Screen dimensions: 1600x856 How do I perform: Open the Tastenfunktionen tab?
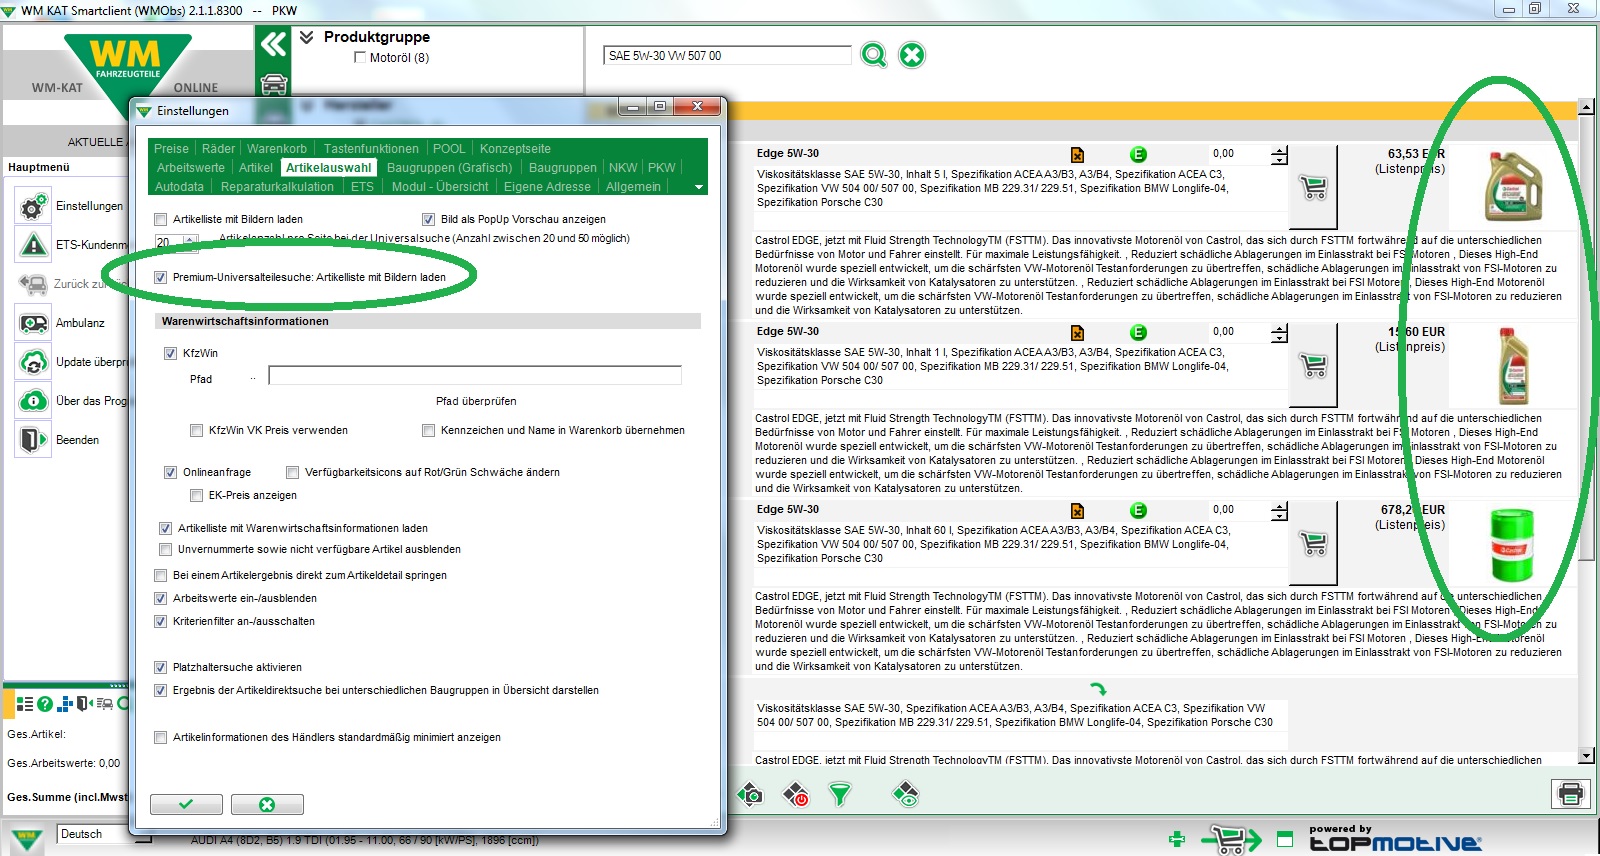pyautogui.click(x=371, y=149)
